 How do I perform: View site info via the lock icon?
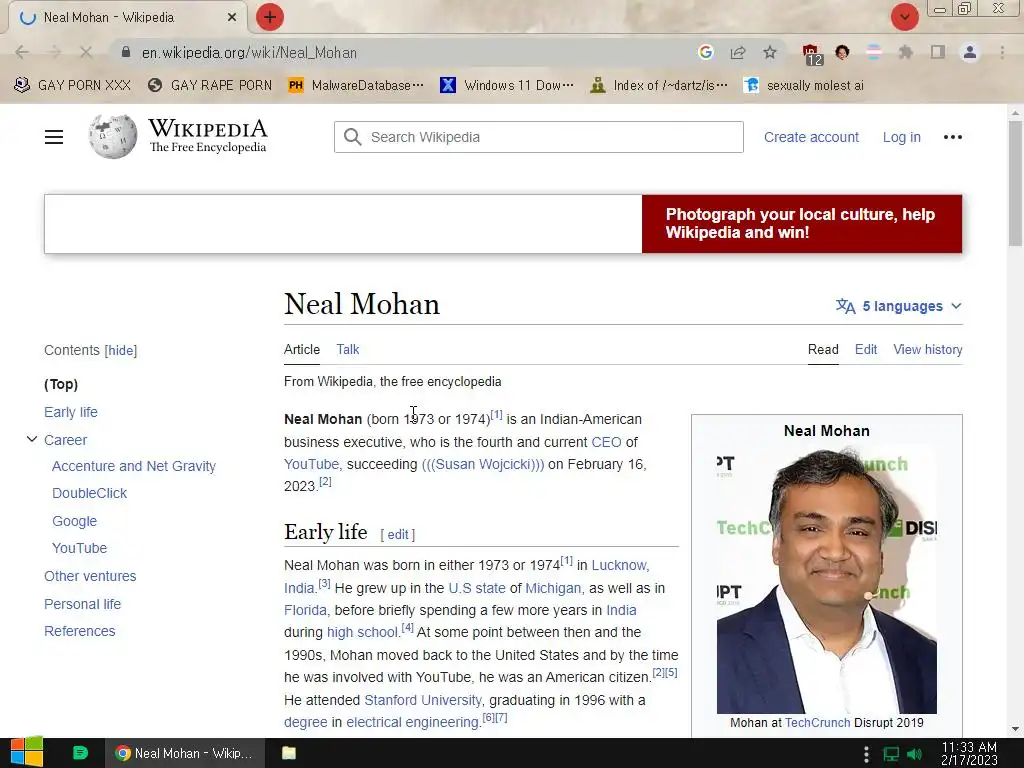pyautogui.click(x=126, y=52)
